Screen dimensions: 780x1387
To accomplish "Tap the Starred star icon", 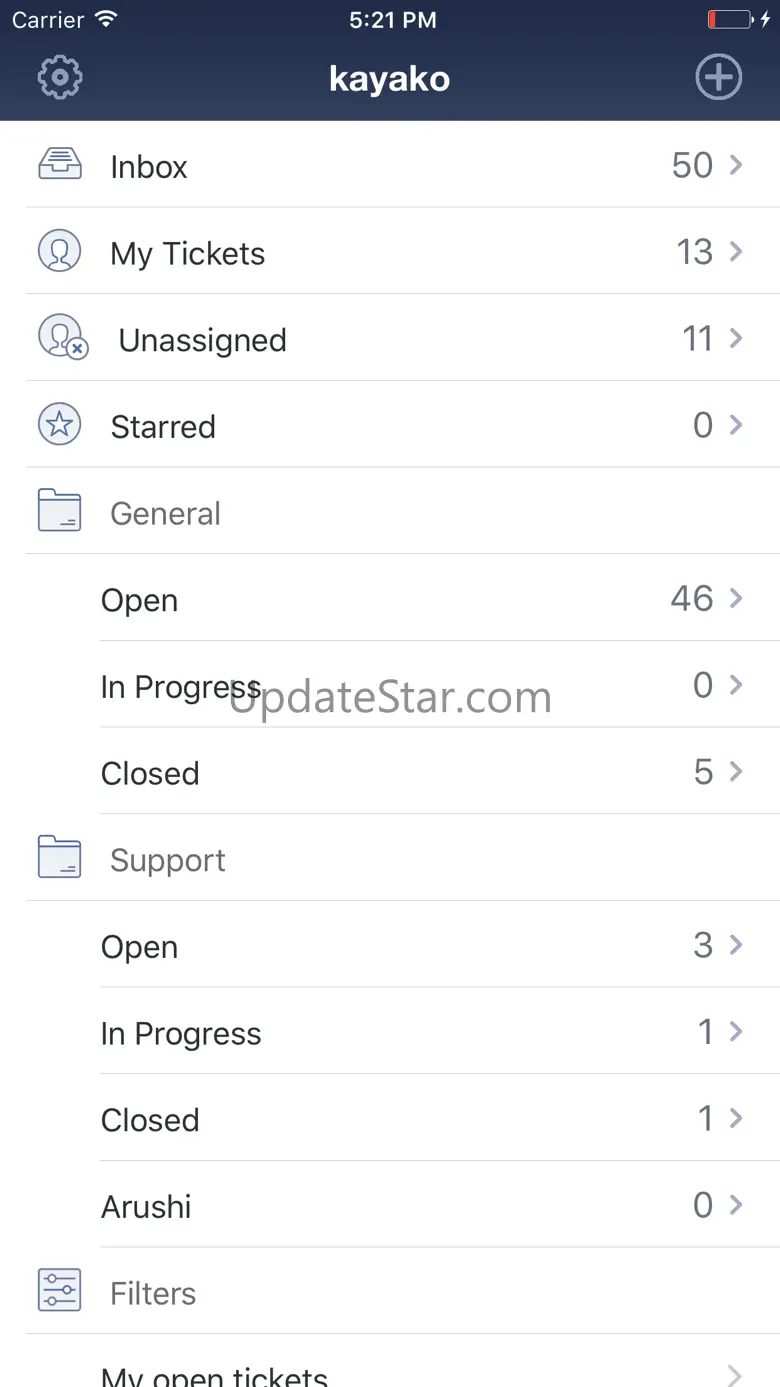I will pyautogui.click(x=60, y=425).
